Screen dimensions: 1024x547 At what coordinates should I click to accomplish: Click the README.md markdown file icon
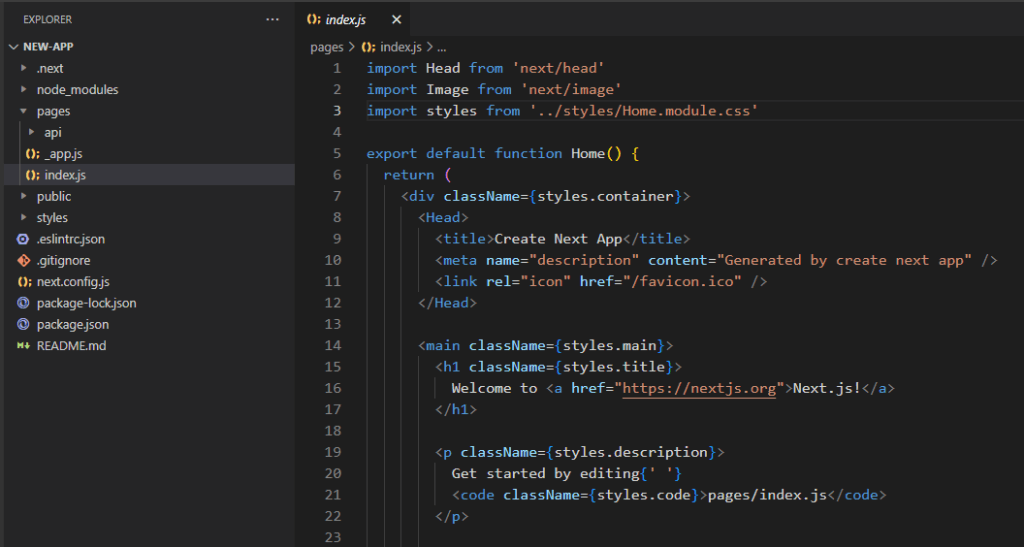pyautogui.click(x=24, y=346)
